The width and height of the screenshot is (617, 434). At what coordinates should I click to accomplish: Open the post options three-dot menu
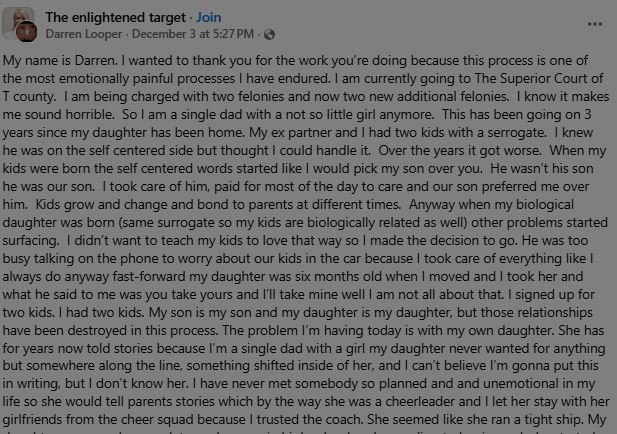click(x=596, y=23)
